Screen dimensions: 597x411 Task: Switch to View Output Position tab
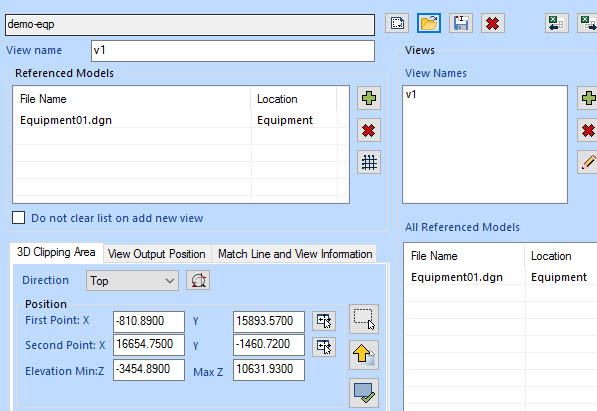point(156,254)
